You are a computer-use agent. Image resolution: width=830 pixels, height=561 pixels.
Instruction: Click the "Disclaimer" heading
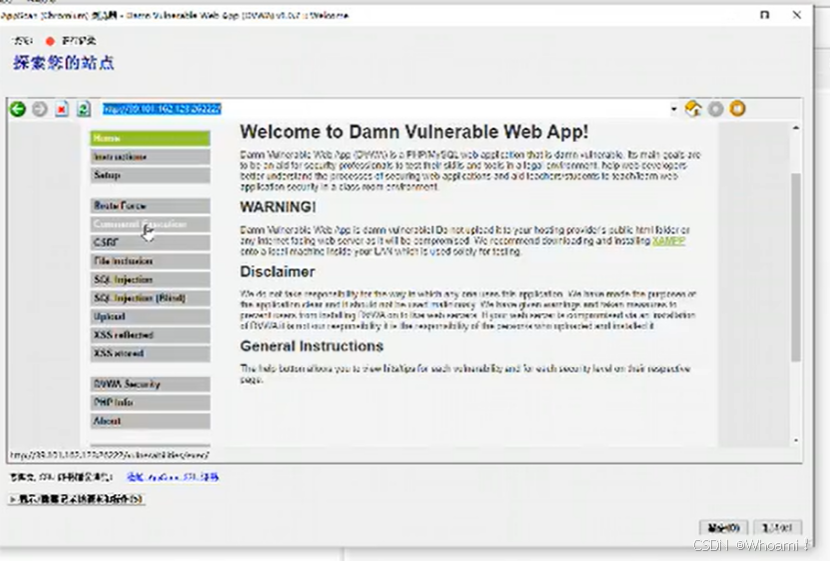click(x=277, y=272)
